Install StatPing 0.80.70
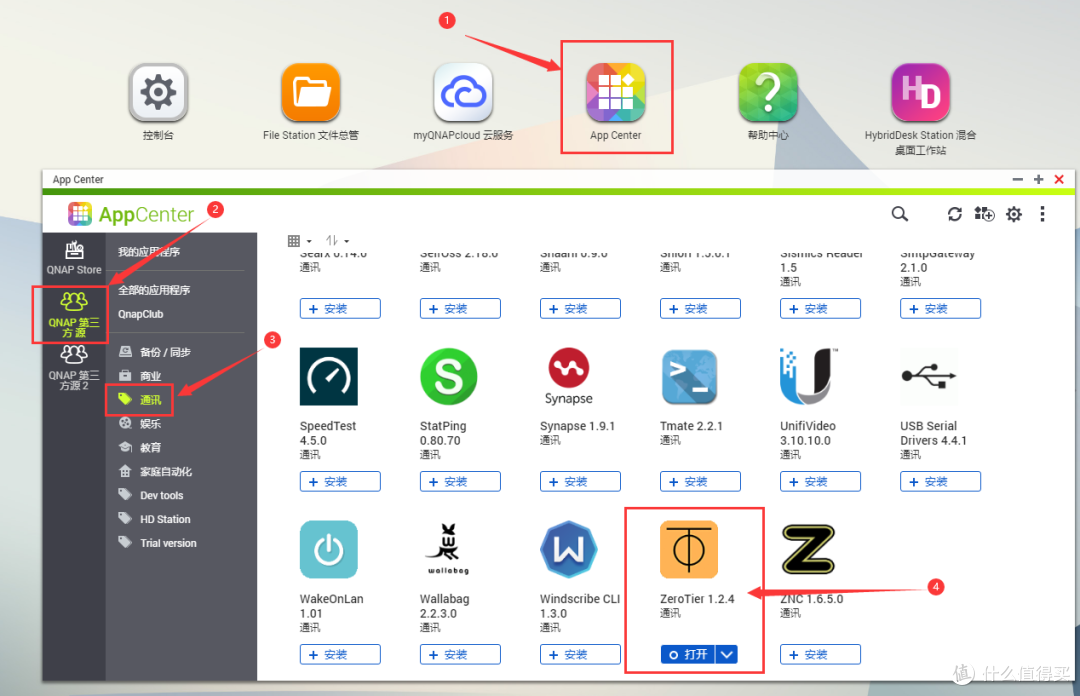 (x=460, y=482)
